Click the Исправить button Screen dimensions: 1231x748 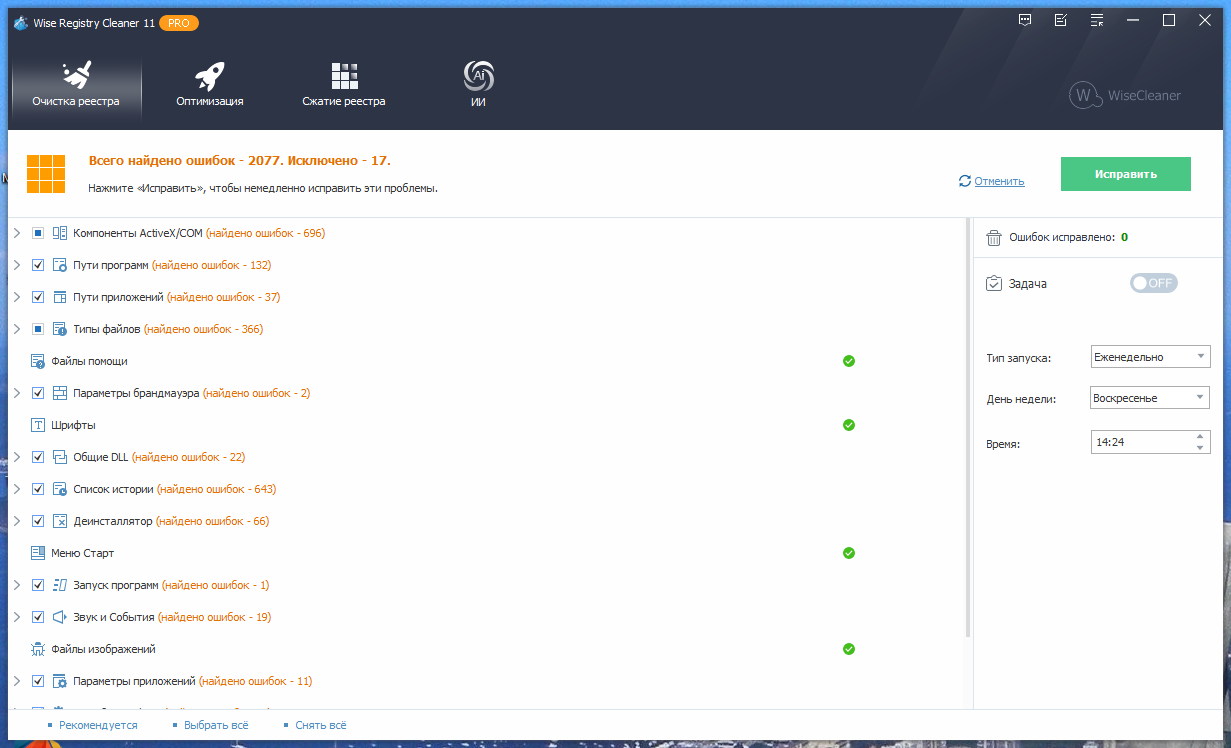click(x=1126, y=174)
